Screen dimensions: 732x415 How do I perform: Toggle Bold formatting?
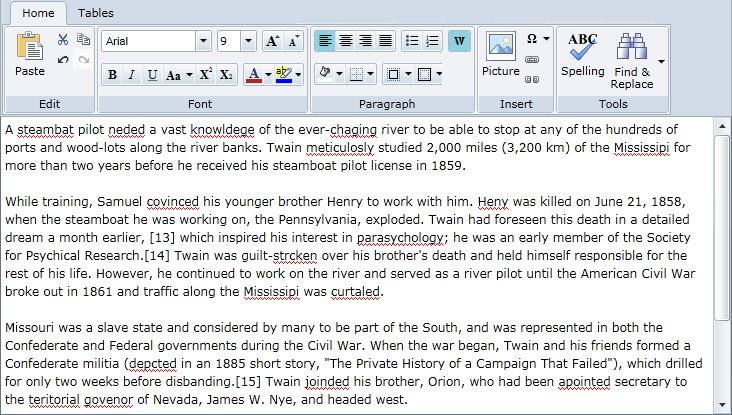pyautogui.click(x=112, y=75)
